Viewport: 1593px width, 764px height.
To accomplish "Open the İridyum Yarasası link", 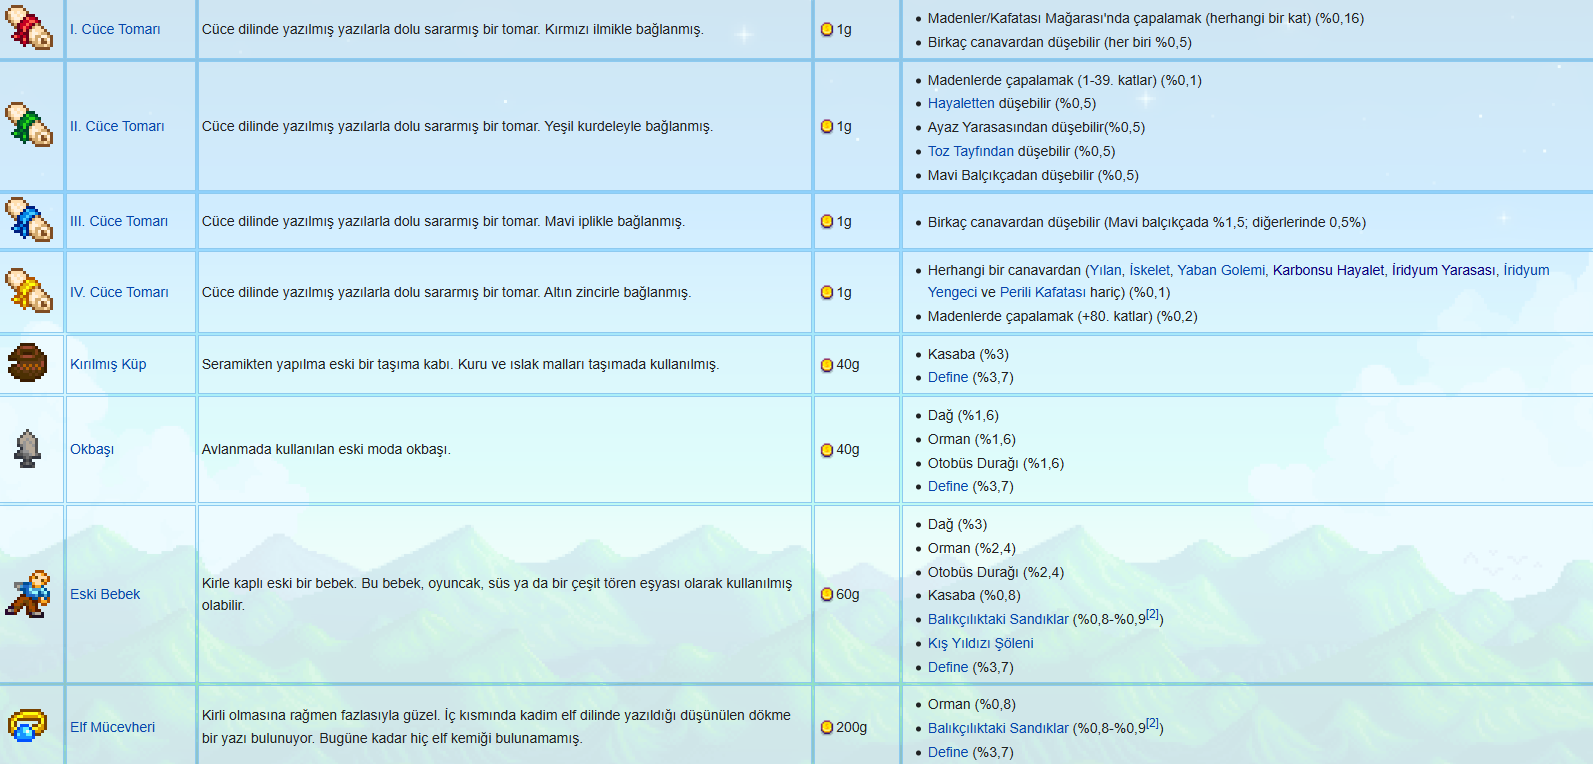I will [x=1444, y=270].
